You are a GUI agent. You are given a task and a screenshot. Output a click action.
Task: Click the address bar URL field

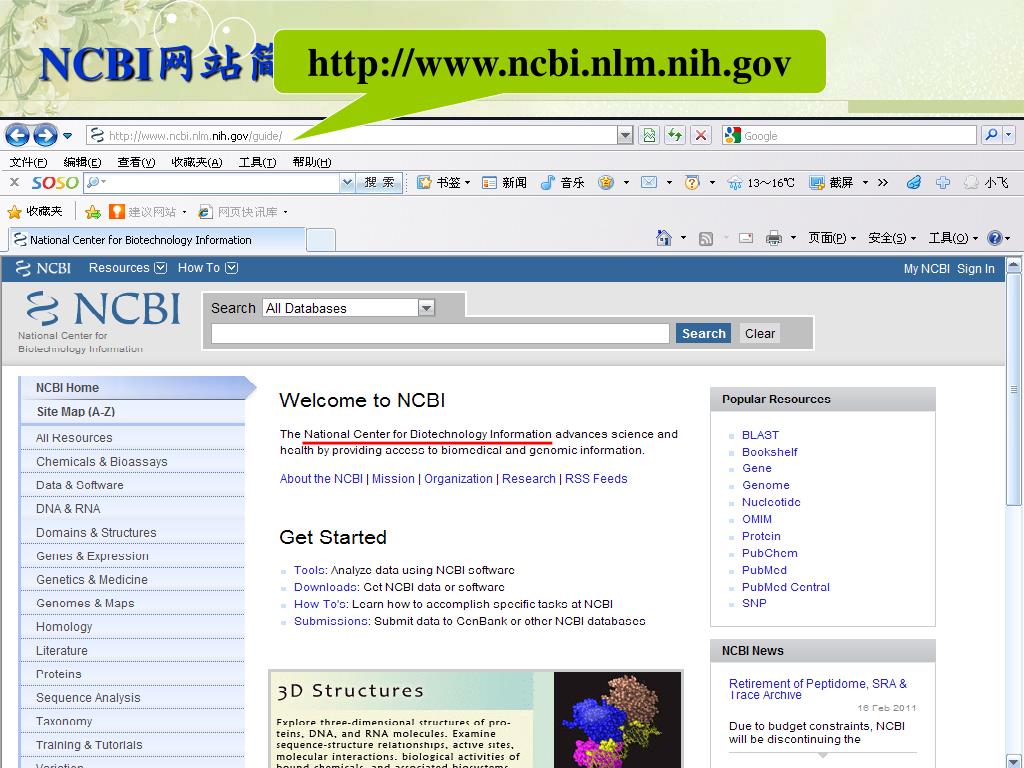coord(351,135)
